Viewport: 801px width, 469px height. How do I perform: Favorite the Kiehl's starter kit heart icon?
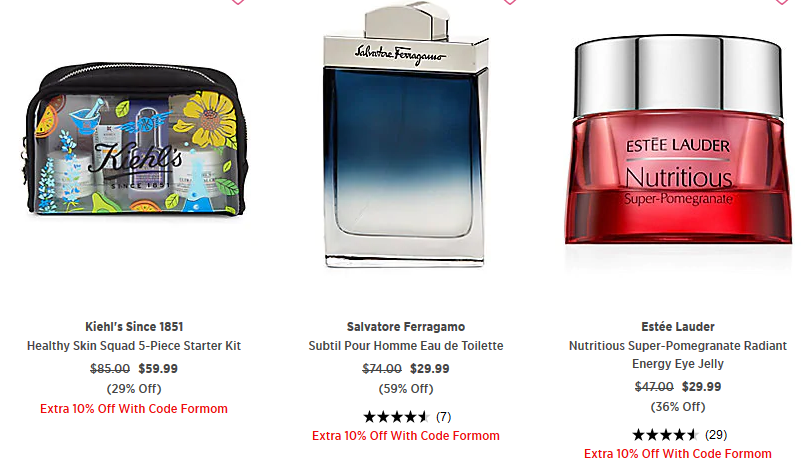pos(238,2)
